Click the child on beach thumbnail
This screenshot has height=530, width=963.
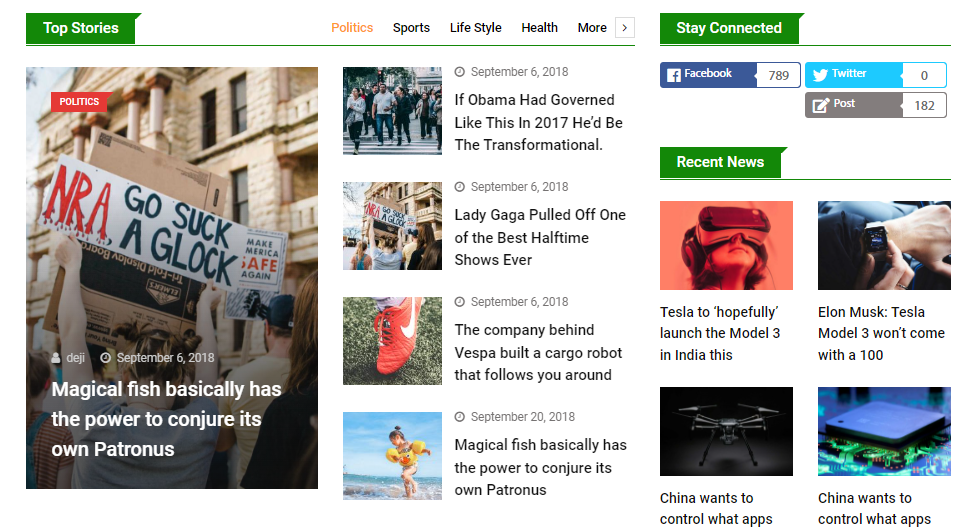(x=392, y=456)
